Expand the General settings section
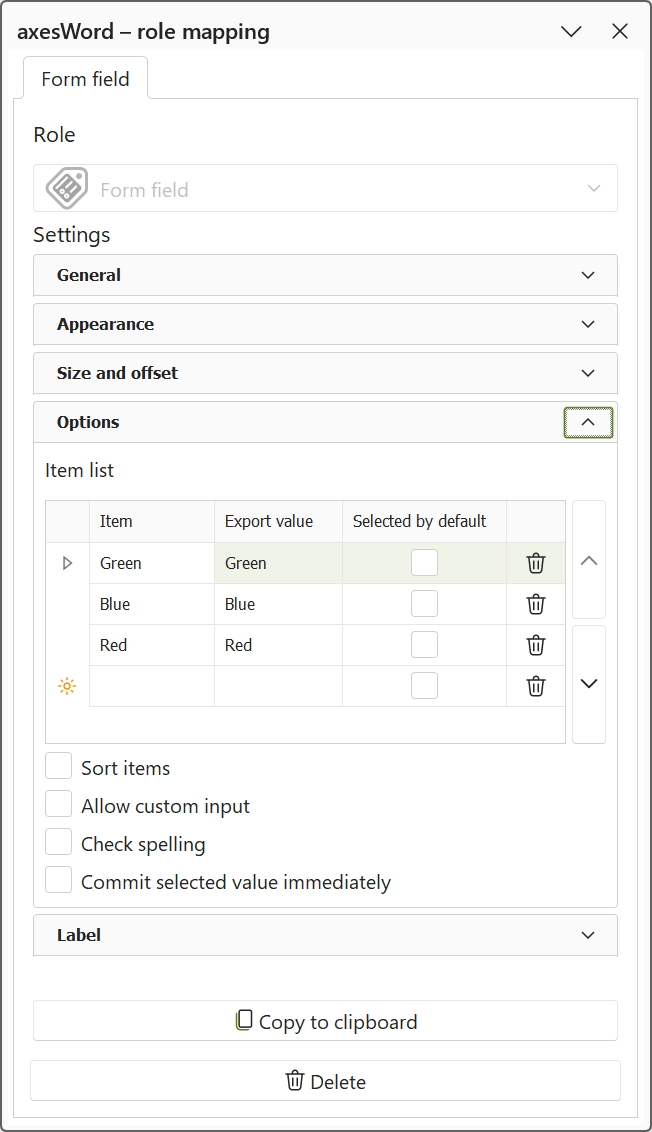 pyautogui.click(x=326, y=275)
